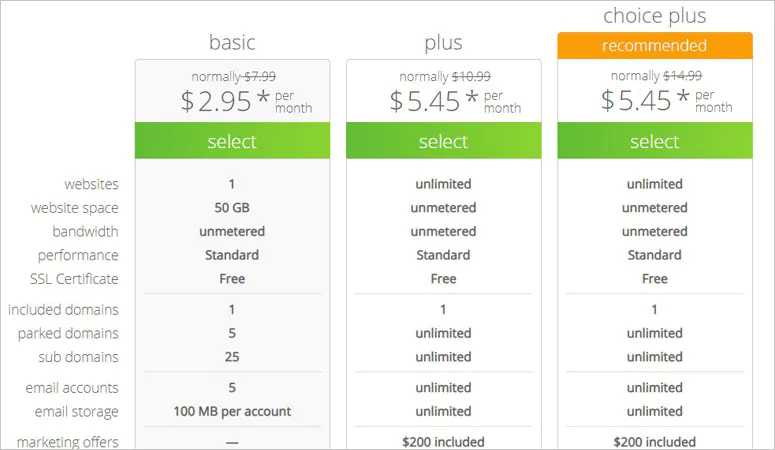Click select button for plus plan
The height and width of the screenshot is (450, 775).
pyautogui.click(x=443, y=141)
